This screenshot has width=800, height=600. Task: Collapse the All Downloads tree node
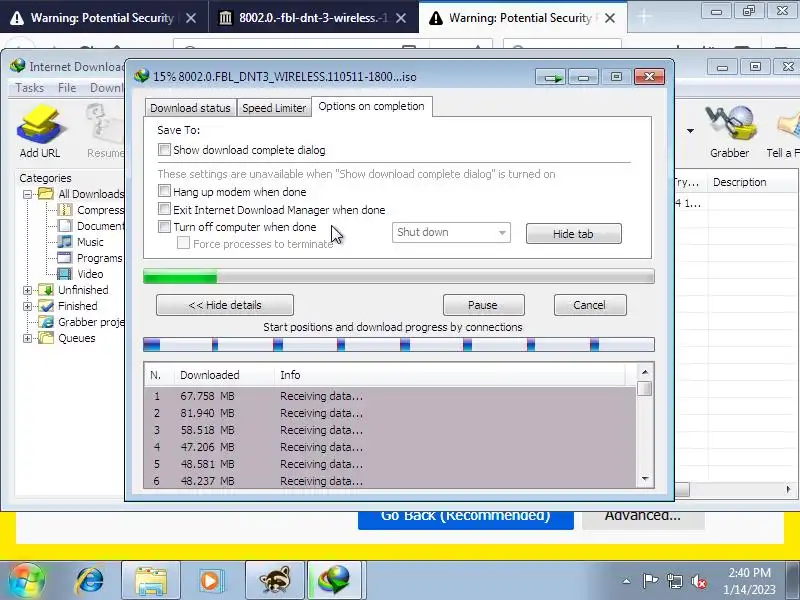tap(28, 194)
